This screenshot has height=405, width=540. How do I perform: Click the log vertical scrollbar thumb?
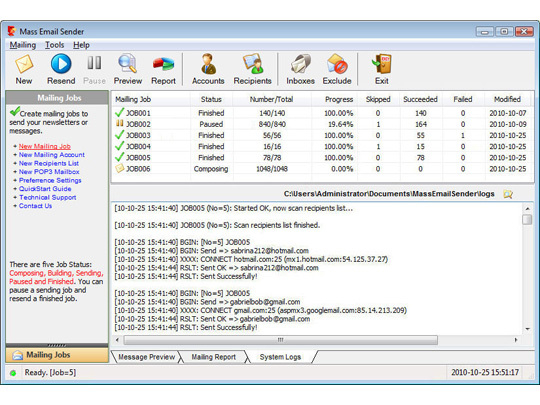(x=527, y=219)
